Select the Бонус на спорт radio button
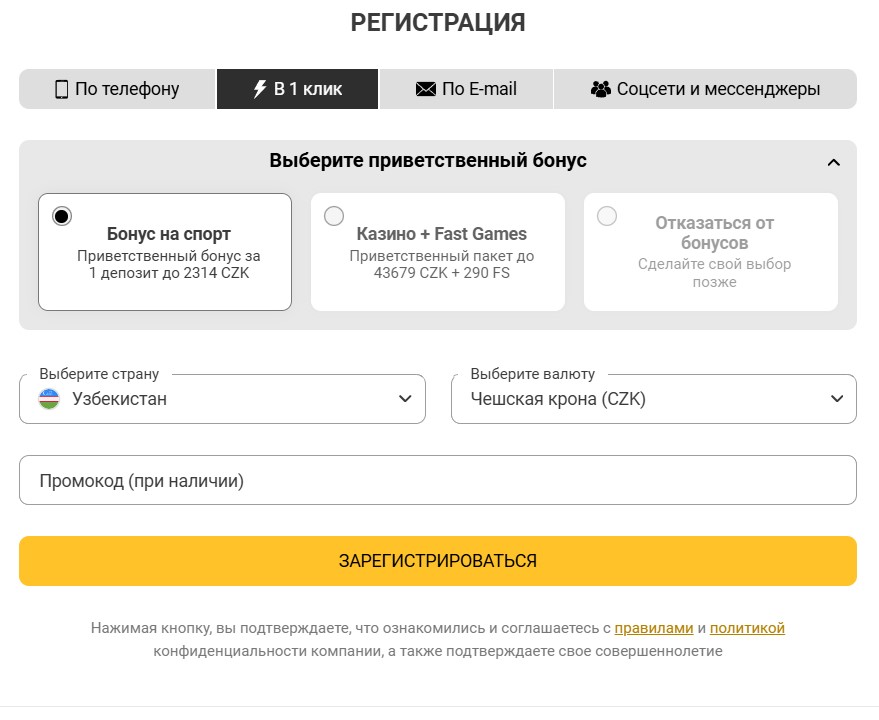Image resolution: width=879 pixels, height=720 pixels. [x=62, y=214]
